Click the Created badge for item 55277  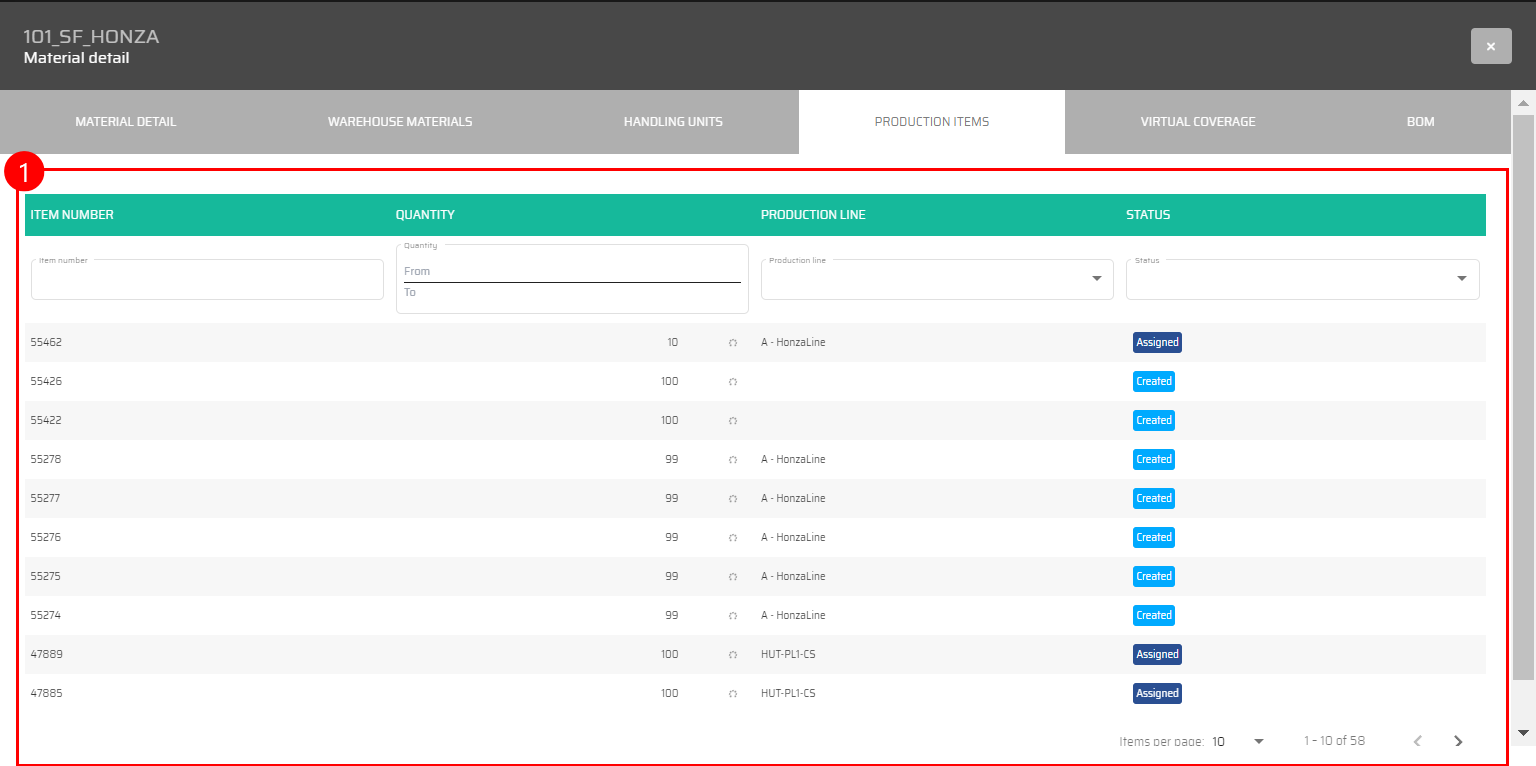1153,499
